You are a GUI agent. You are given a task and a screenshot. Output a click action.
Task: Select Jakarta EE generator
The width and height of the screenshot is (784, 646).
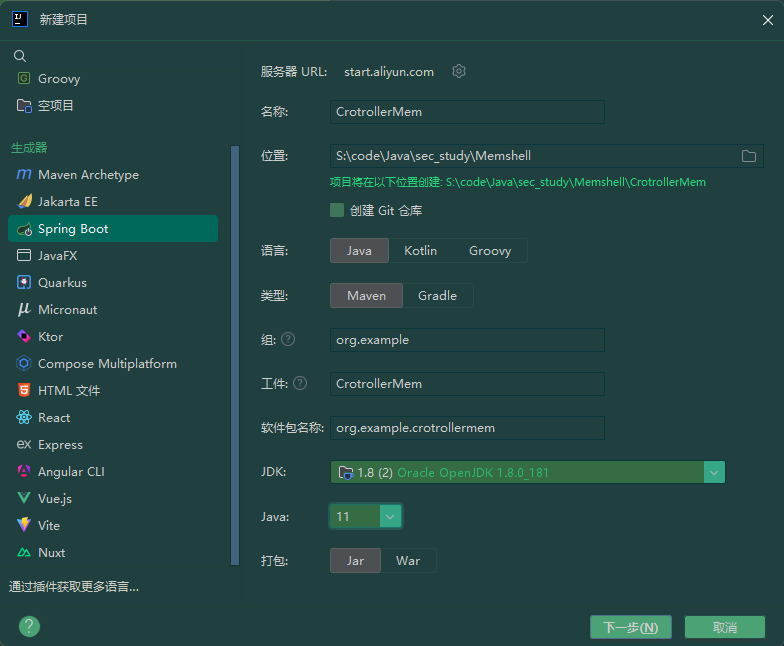[113, 202]
